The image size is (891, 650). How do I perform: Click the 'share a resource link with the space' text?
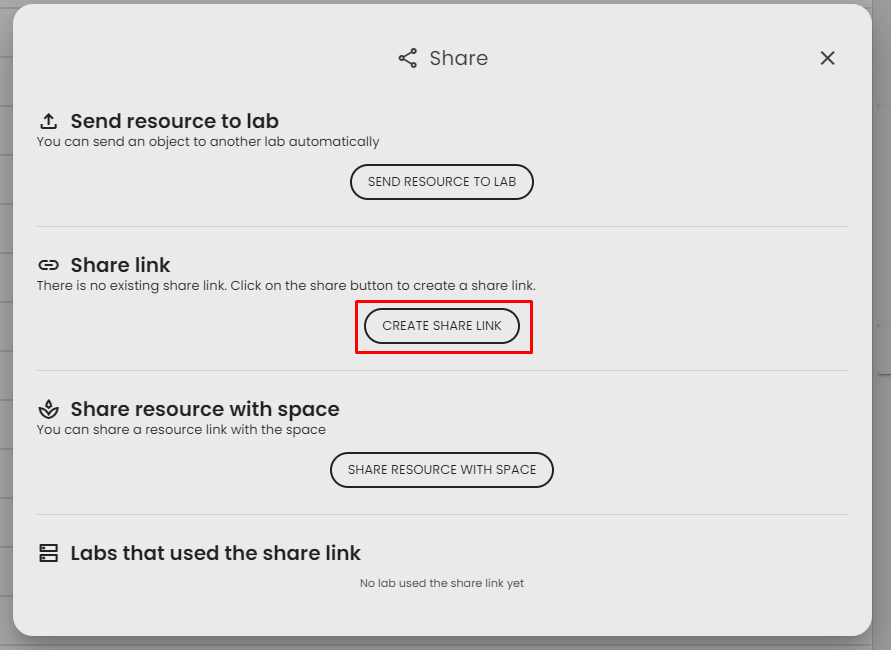(181, 430)
